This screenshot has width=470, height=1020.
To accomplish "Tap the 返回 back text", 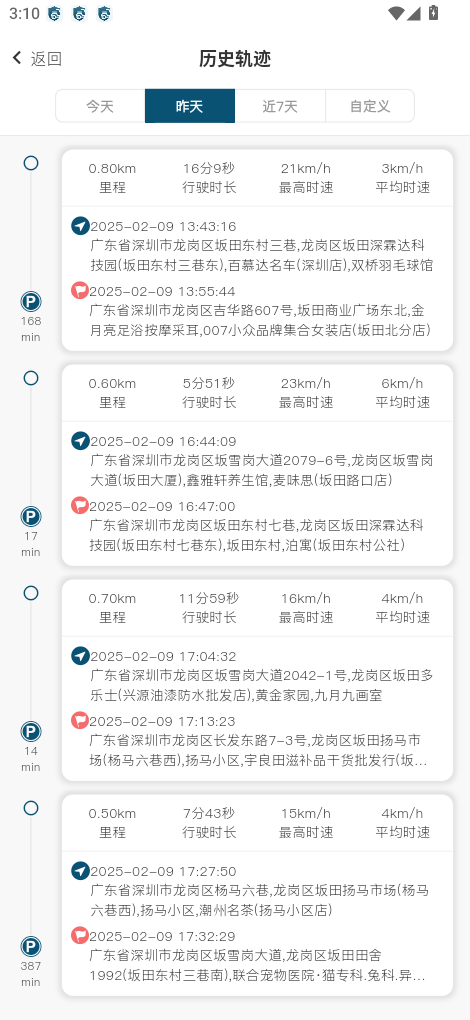I will 46,59.
